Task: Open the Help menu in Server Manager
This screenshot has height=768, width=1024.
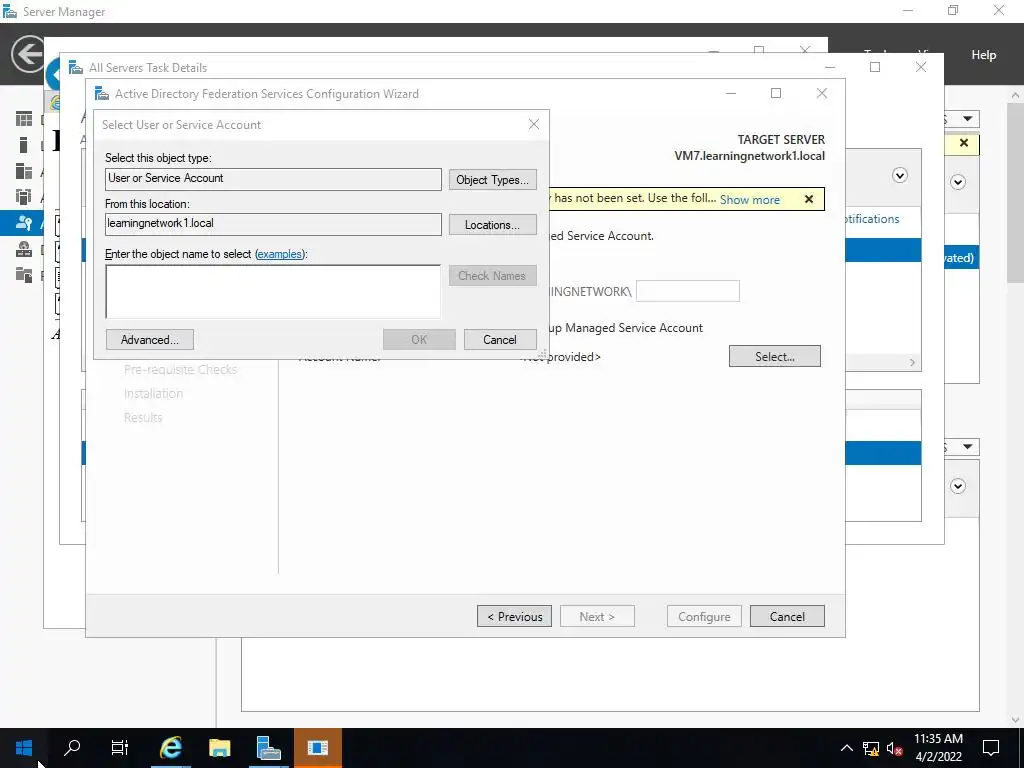Action: click(x=983, y=55)
